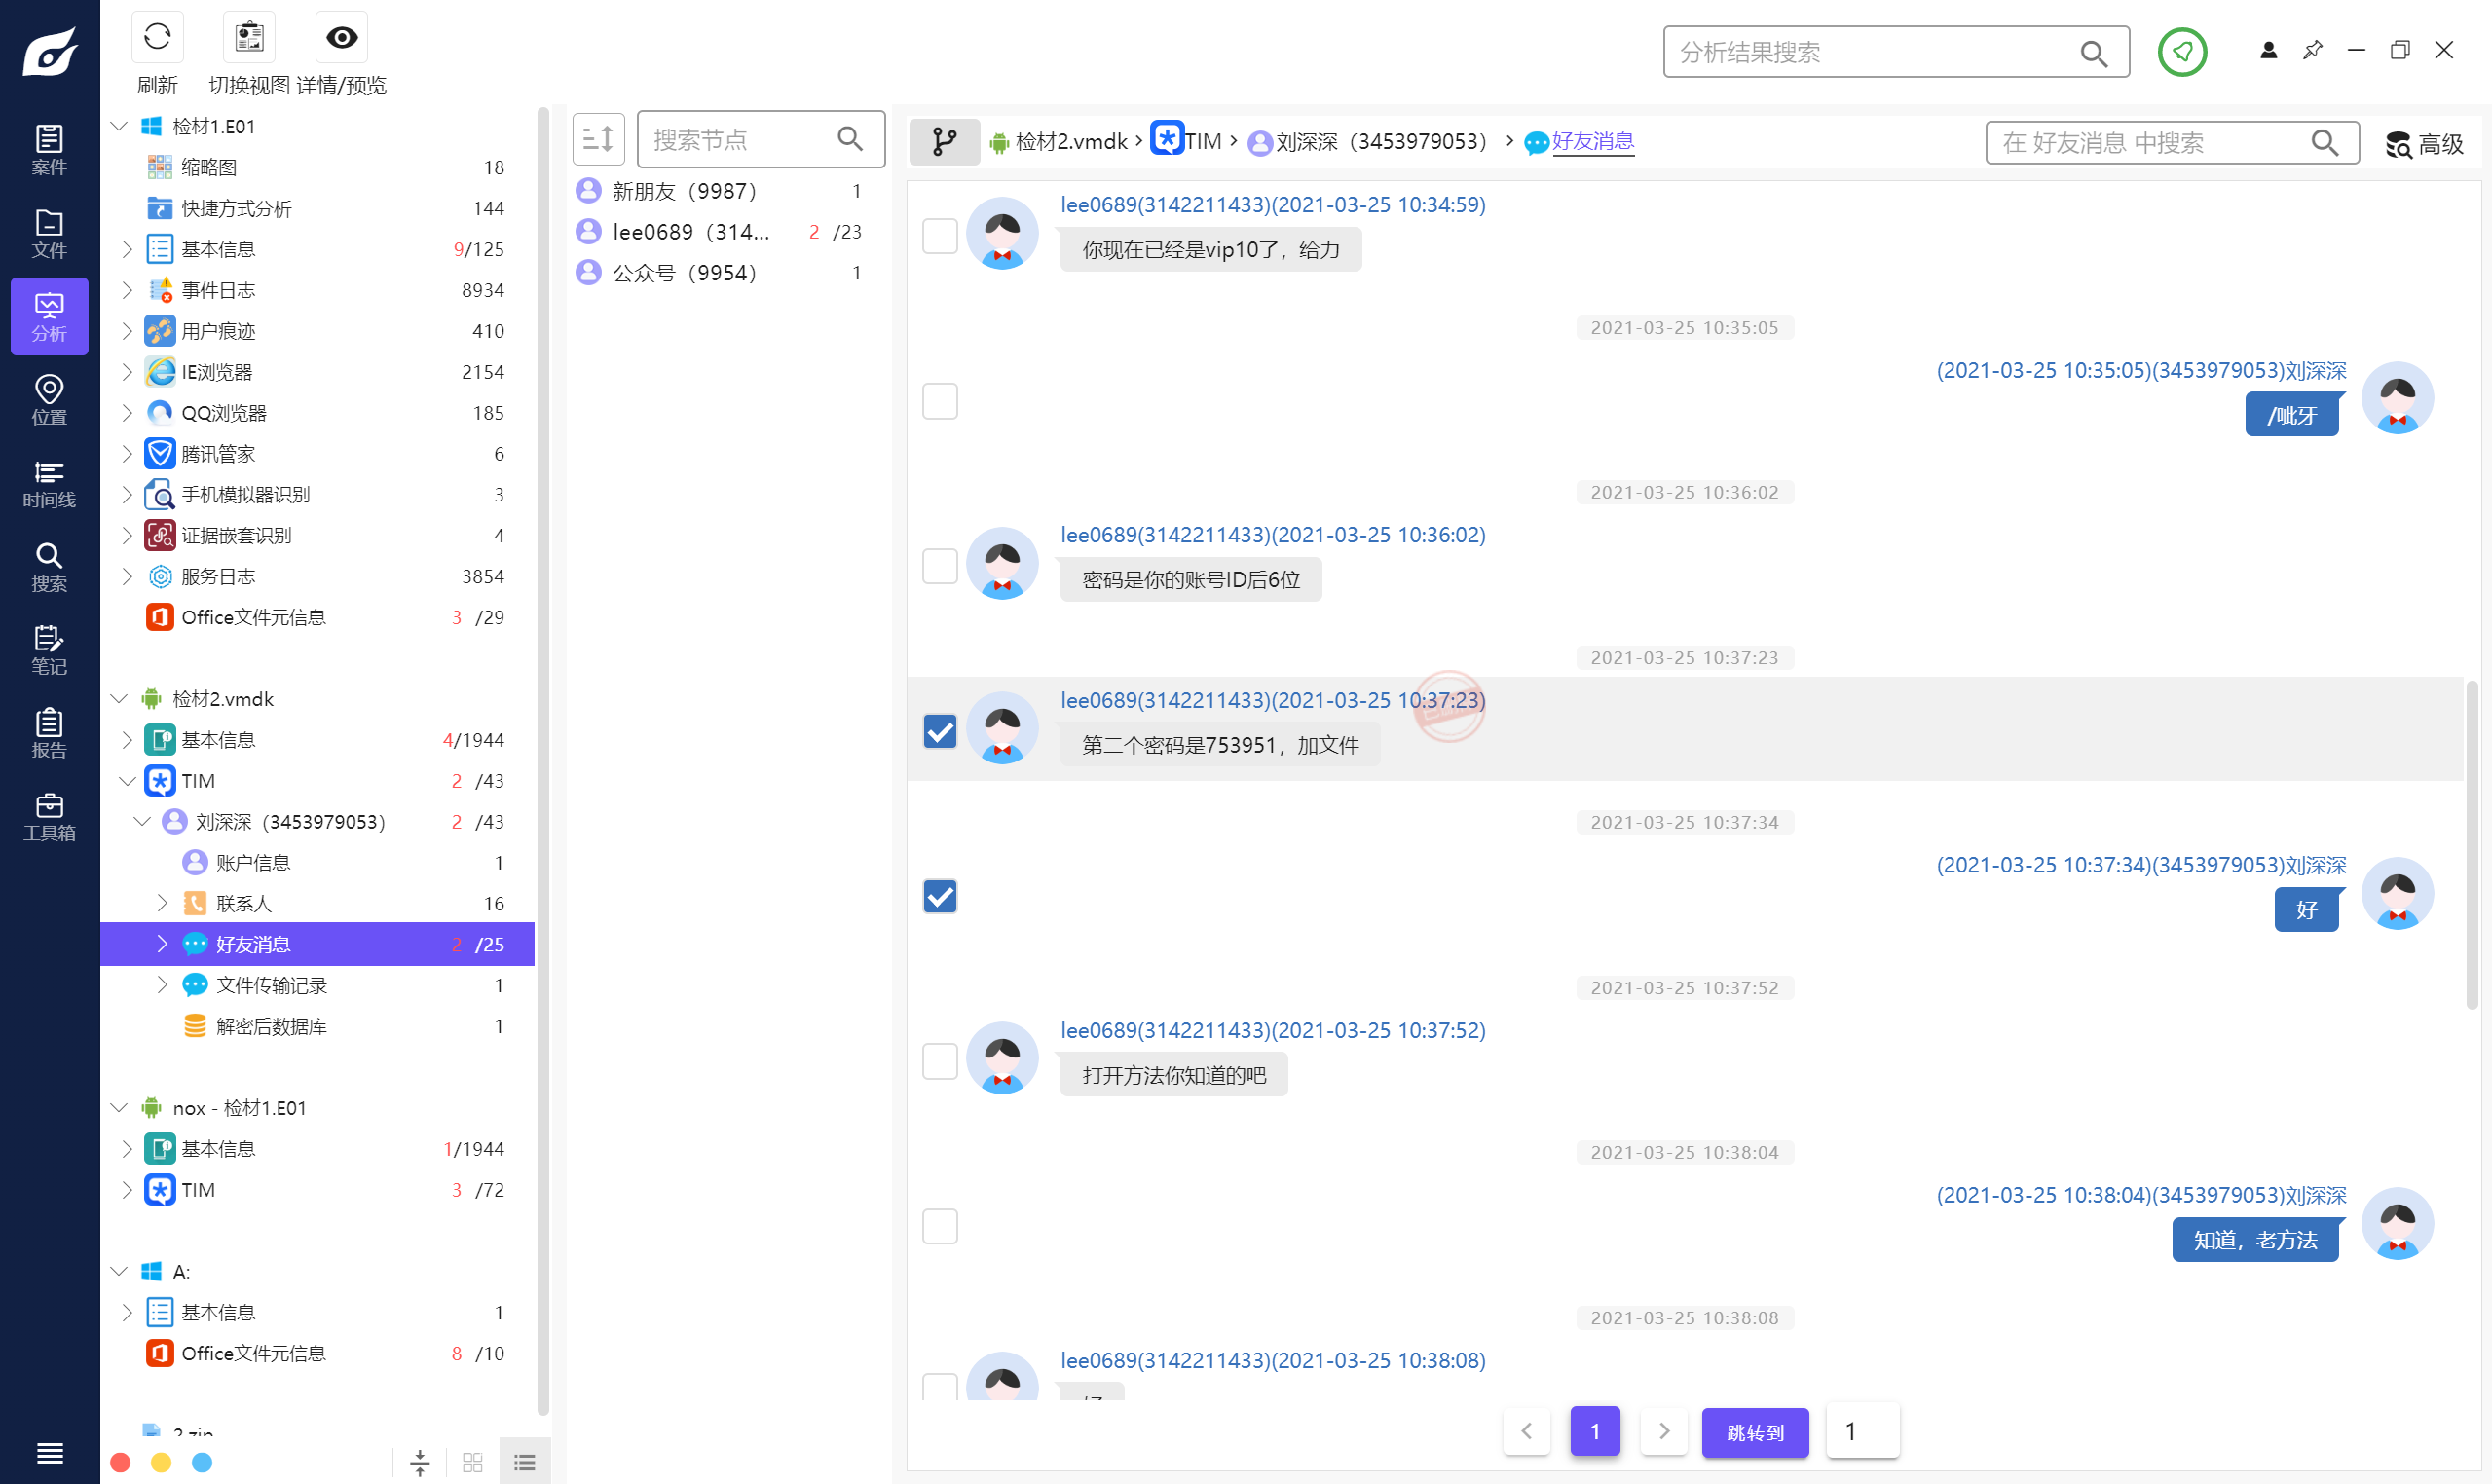The image size is (2492, 1484).
Task: Open Advanced (高级) search
Action: (x=2424, y=144)
